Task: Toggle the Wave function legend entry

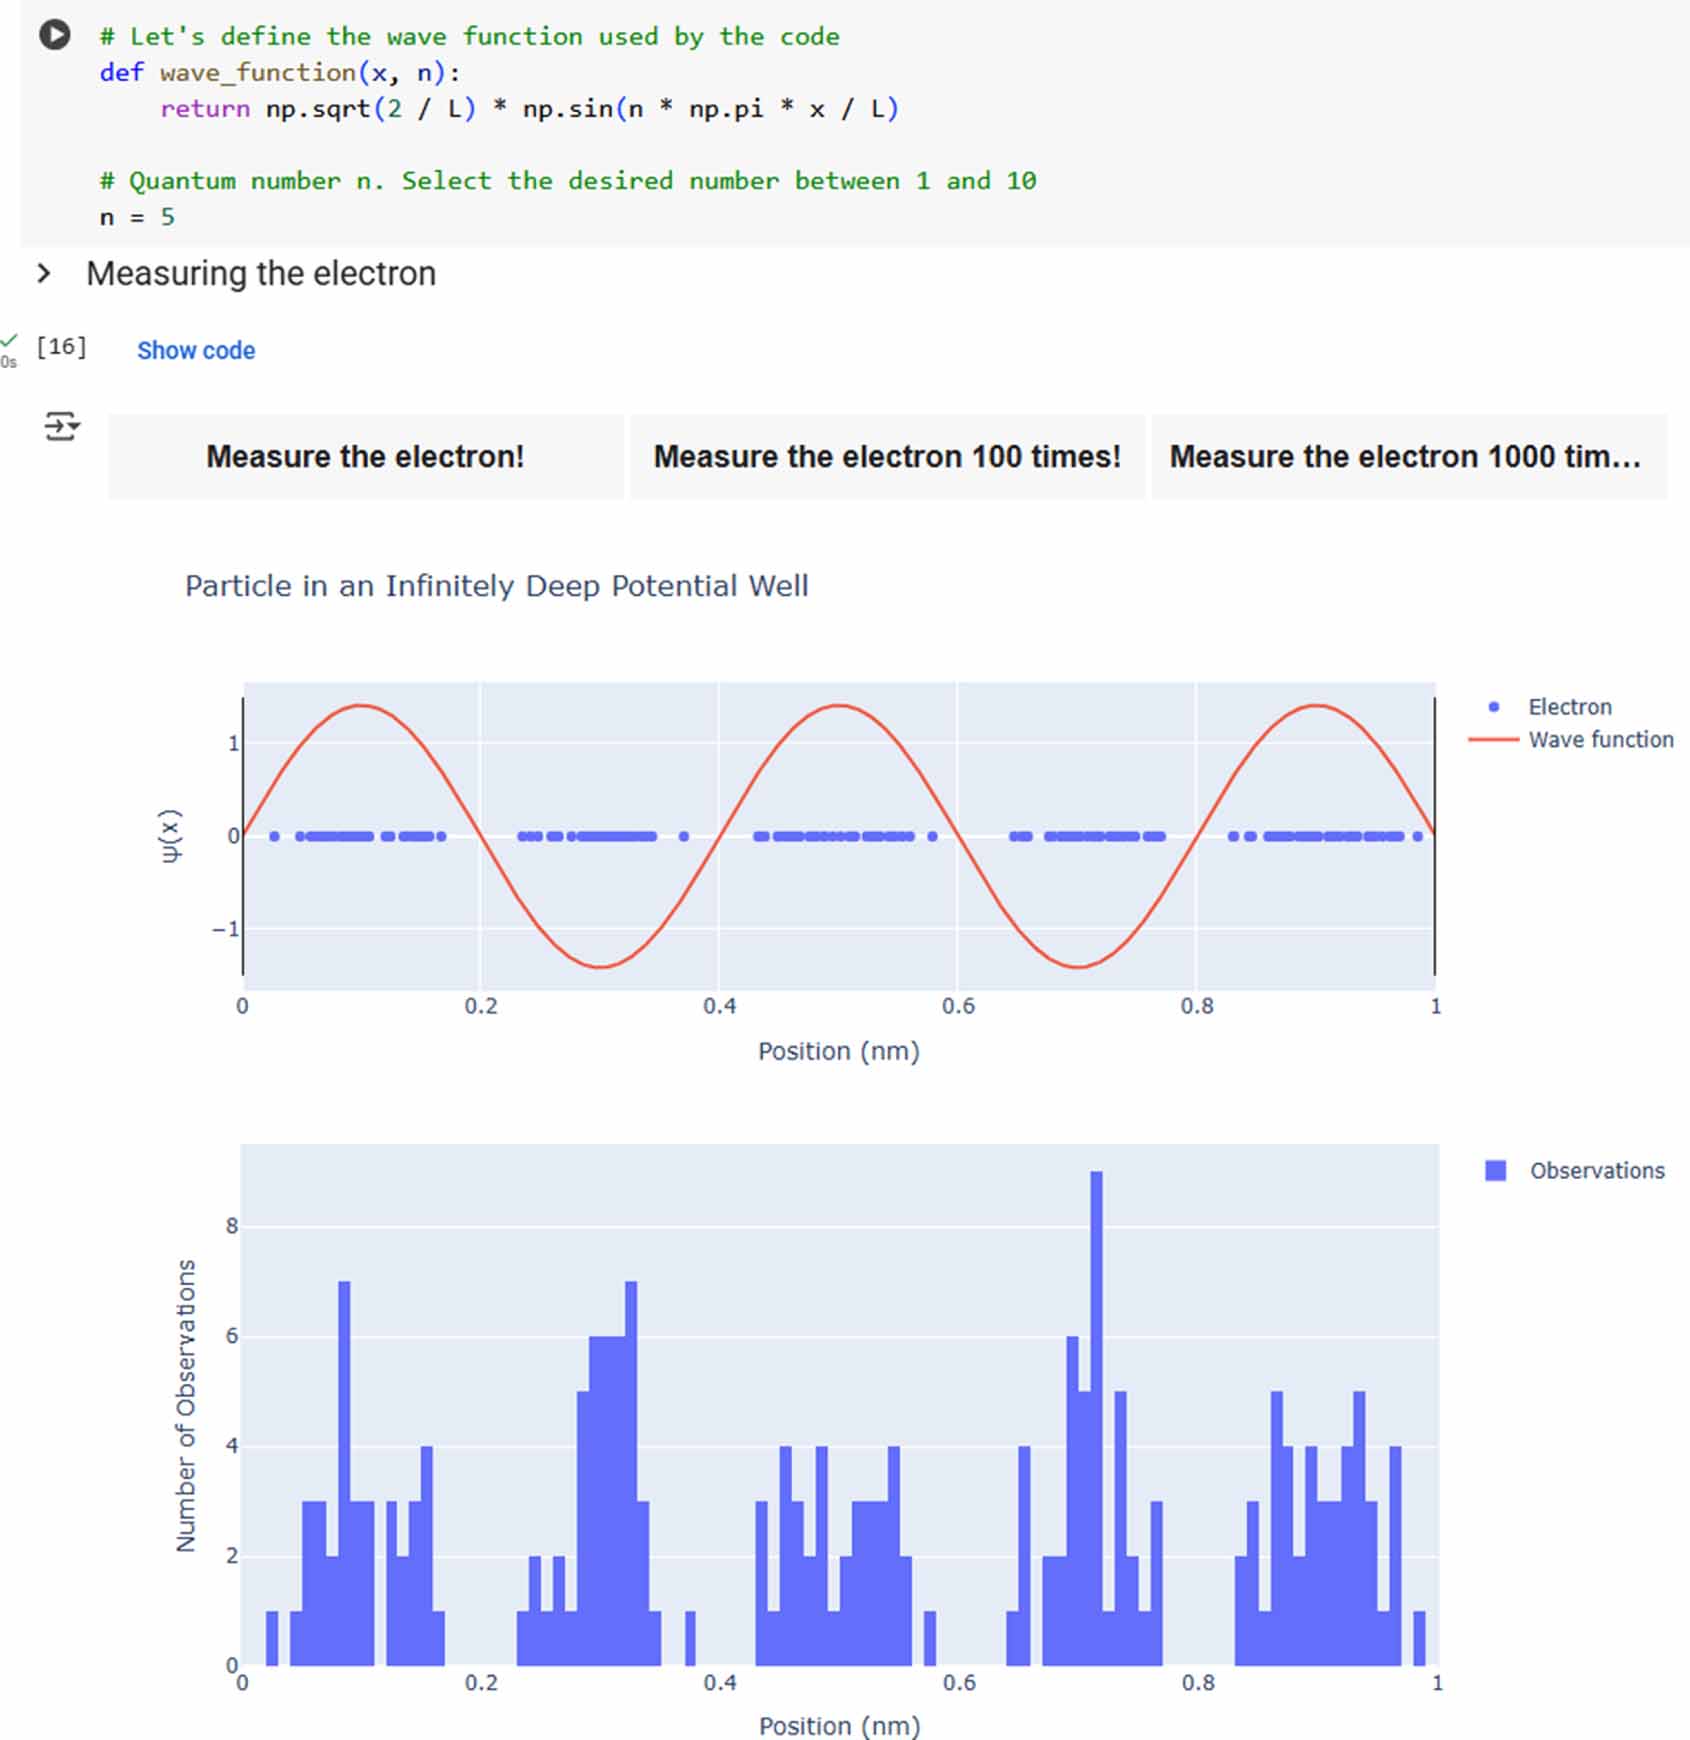Action: point(1601,739)
